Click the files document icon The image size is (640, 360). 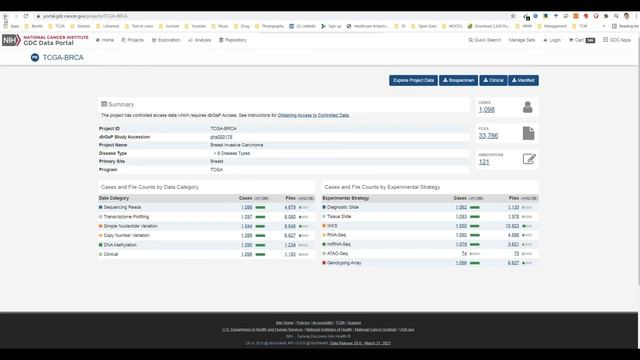[528, 133]
